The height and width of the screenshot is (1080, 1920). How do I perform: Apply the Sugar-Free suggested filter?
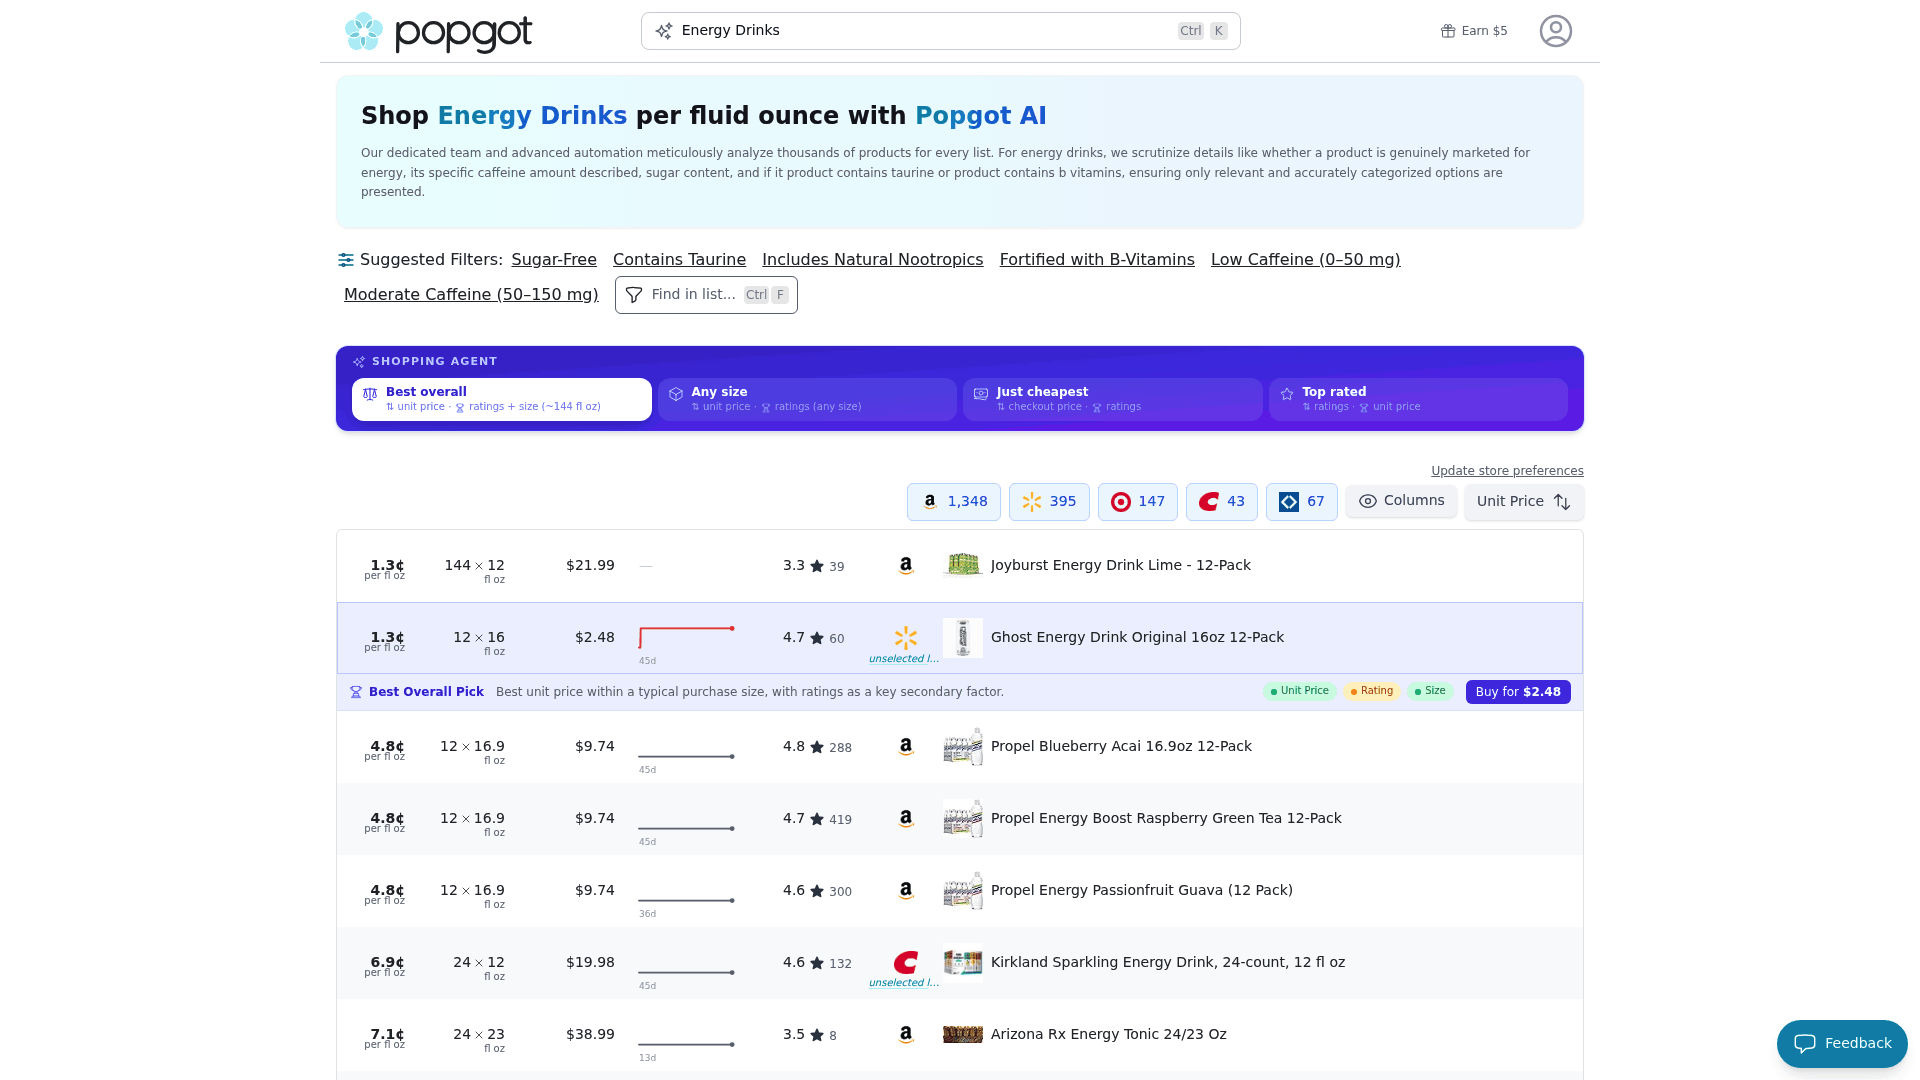click(x=554, y=260)
